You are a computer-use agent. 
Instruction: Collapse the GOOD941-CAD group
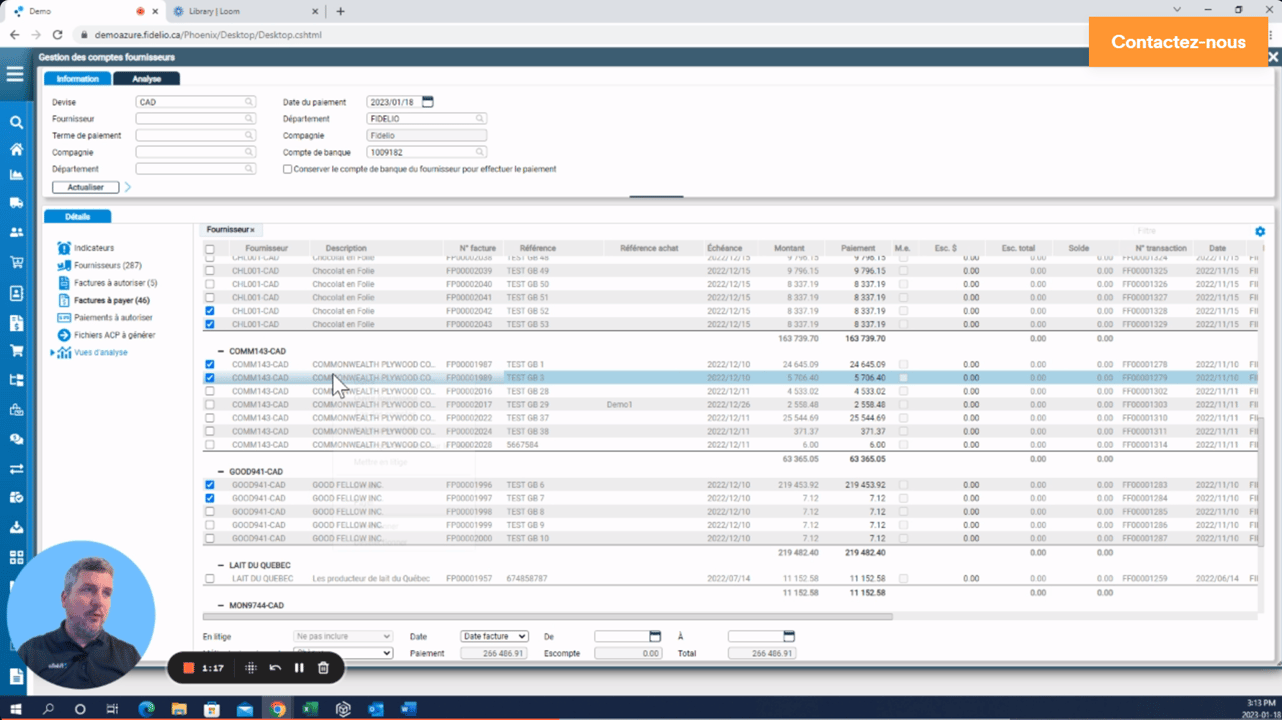coord(220,471)
